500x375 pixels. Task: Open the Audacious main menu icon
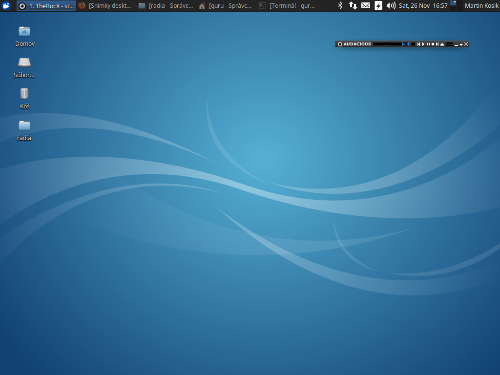click(340, 44)
